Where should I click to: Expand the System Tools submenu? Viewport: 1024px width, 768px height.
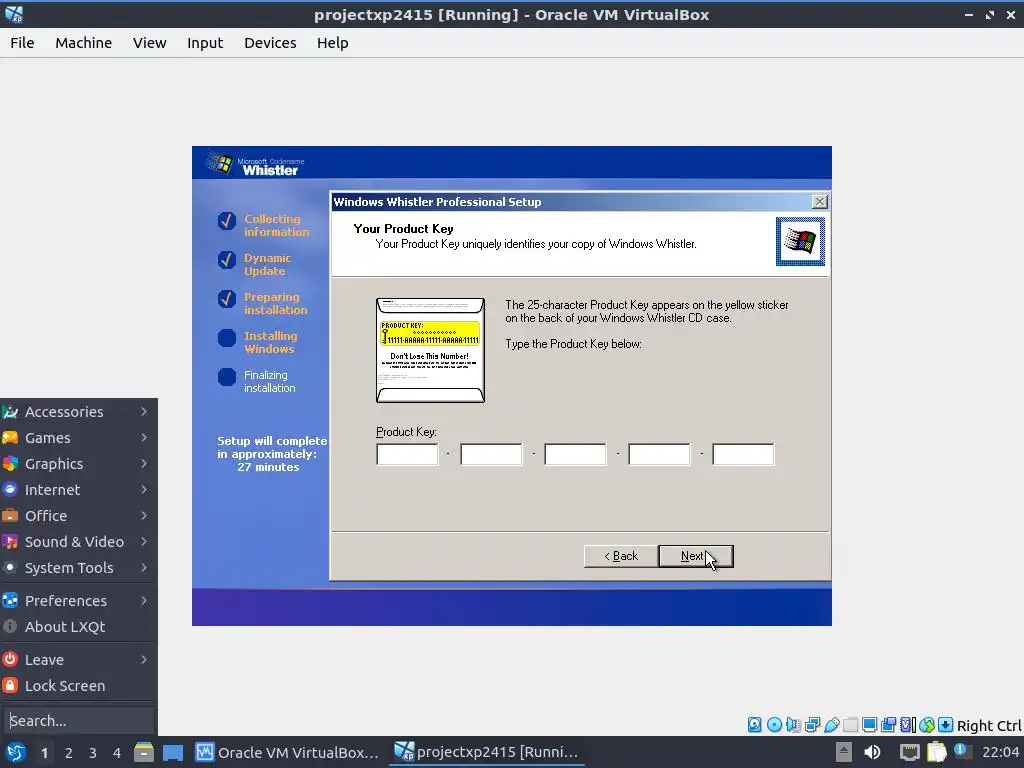pyautogui.click(x=78, y=568)
